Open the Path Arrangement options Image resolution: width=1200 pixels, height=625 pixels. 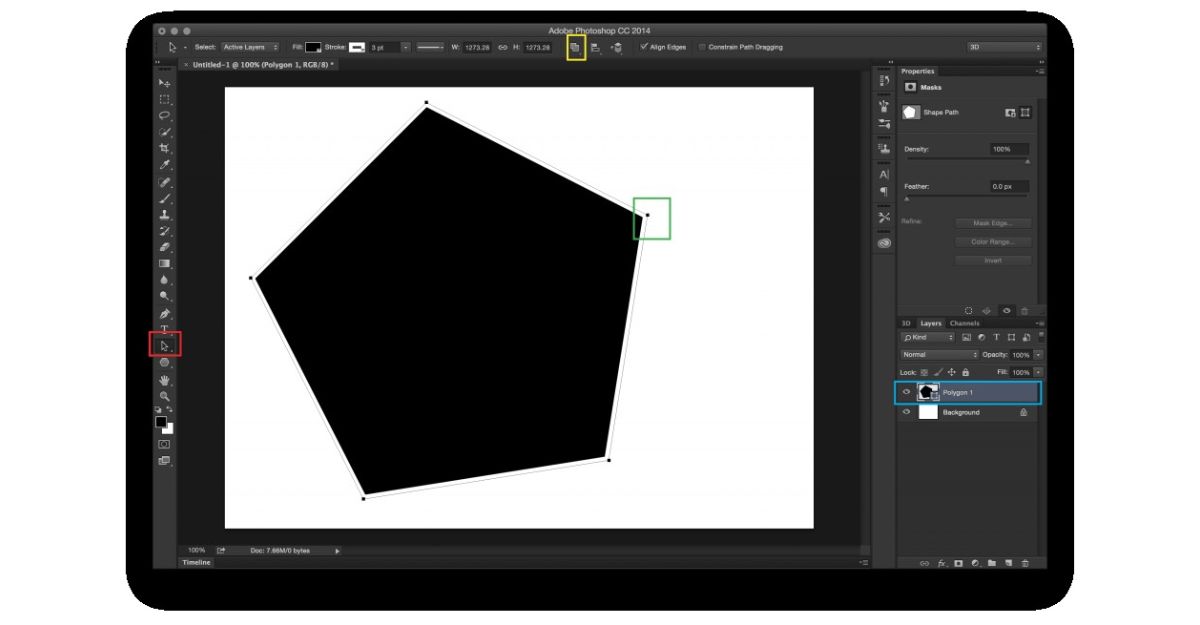616,47
